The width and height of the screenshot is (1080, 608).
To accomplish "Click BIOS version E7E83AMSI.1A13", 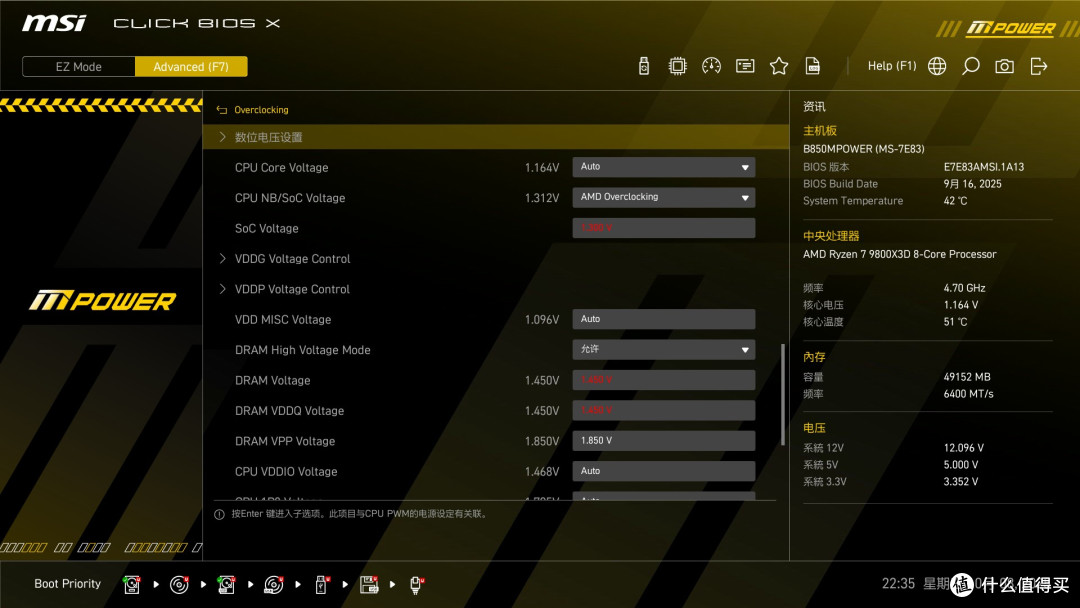I will 984,167.
